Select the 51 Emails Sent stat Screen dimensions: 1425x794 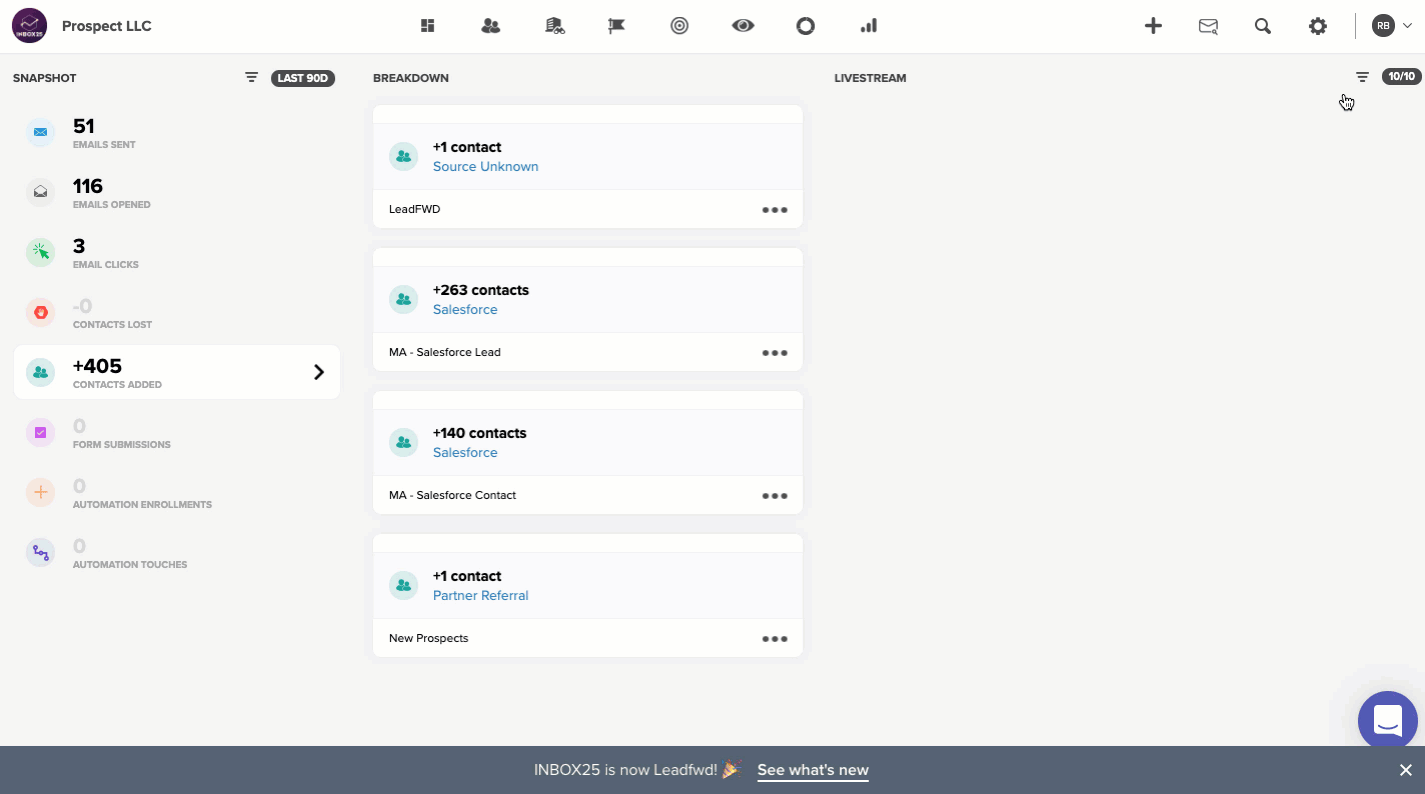pos(177,132)
